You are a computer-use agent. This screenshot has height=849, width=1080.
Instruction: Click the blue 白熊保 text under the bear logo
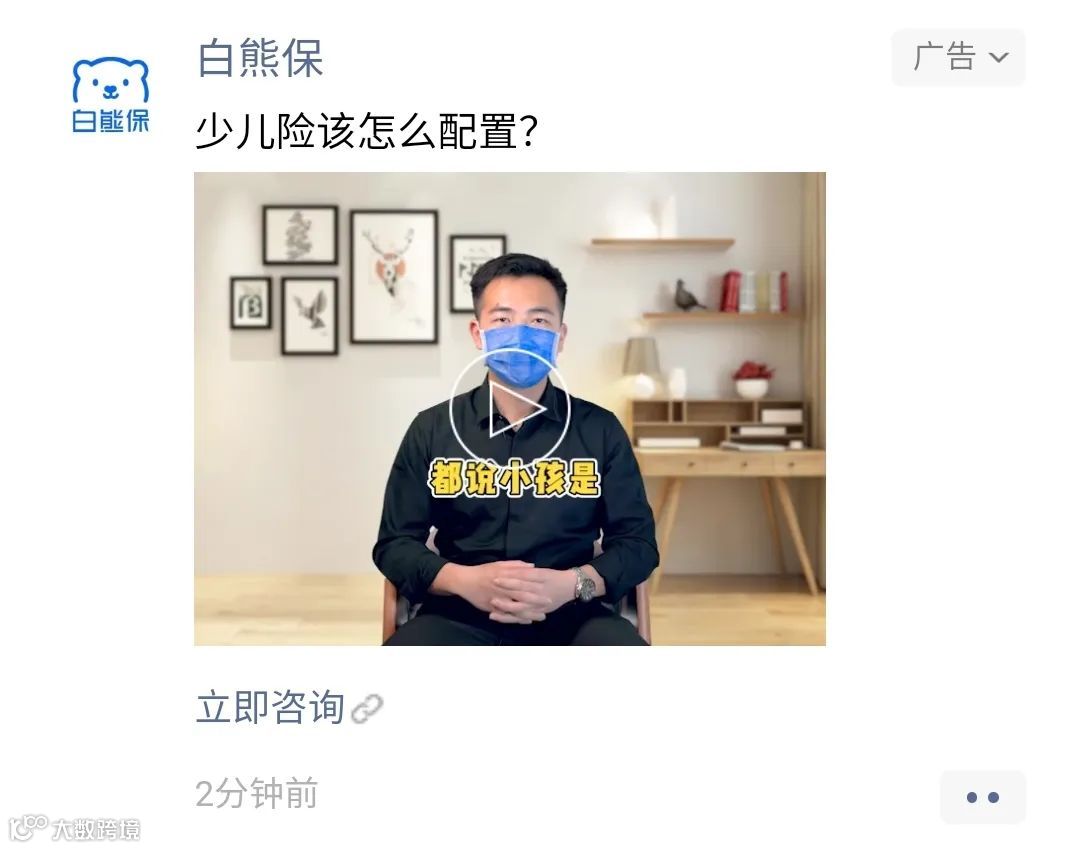[x=111, y=120]
